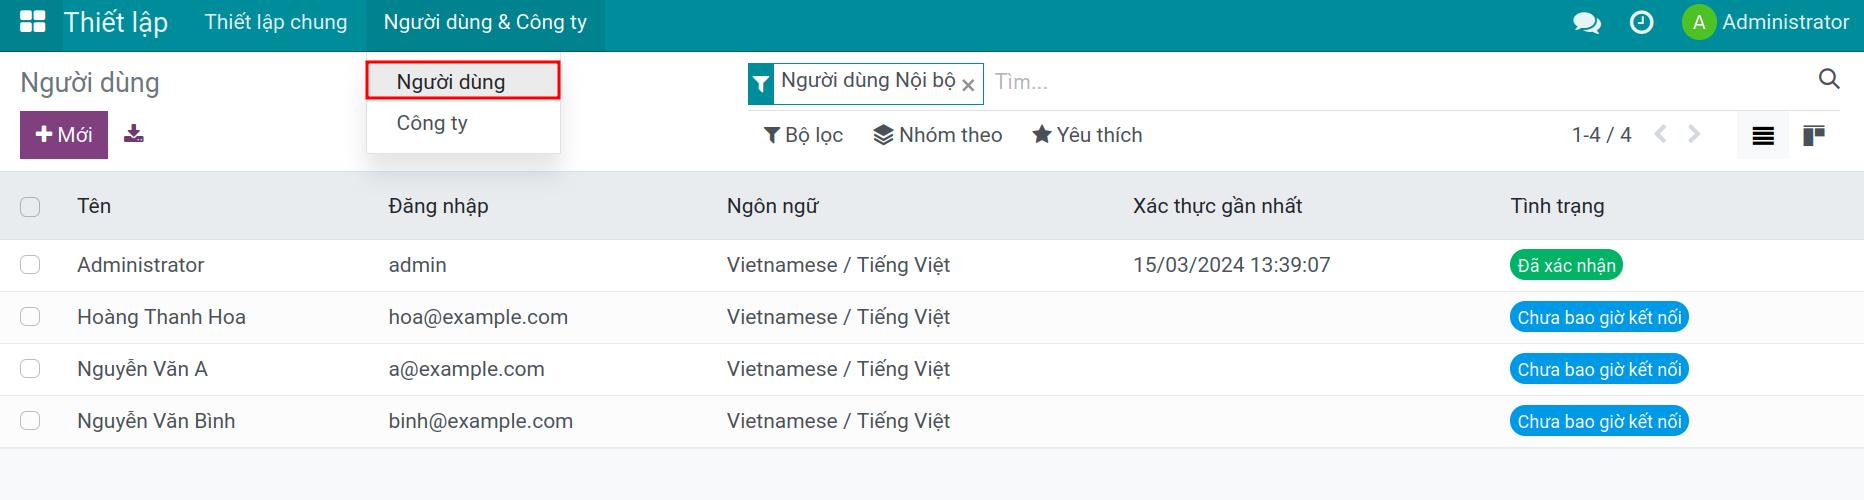
Task: Tick the Hoàng Thanh Hoa row checkbox
Action: coord(30,317)
